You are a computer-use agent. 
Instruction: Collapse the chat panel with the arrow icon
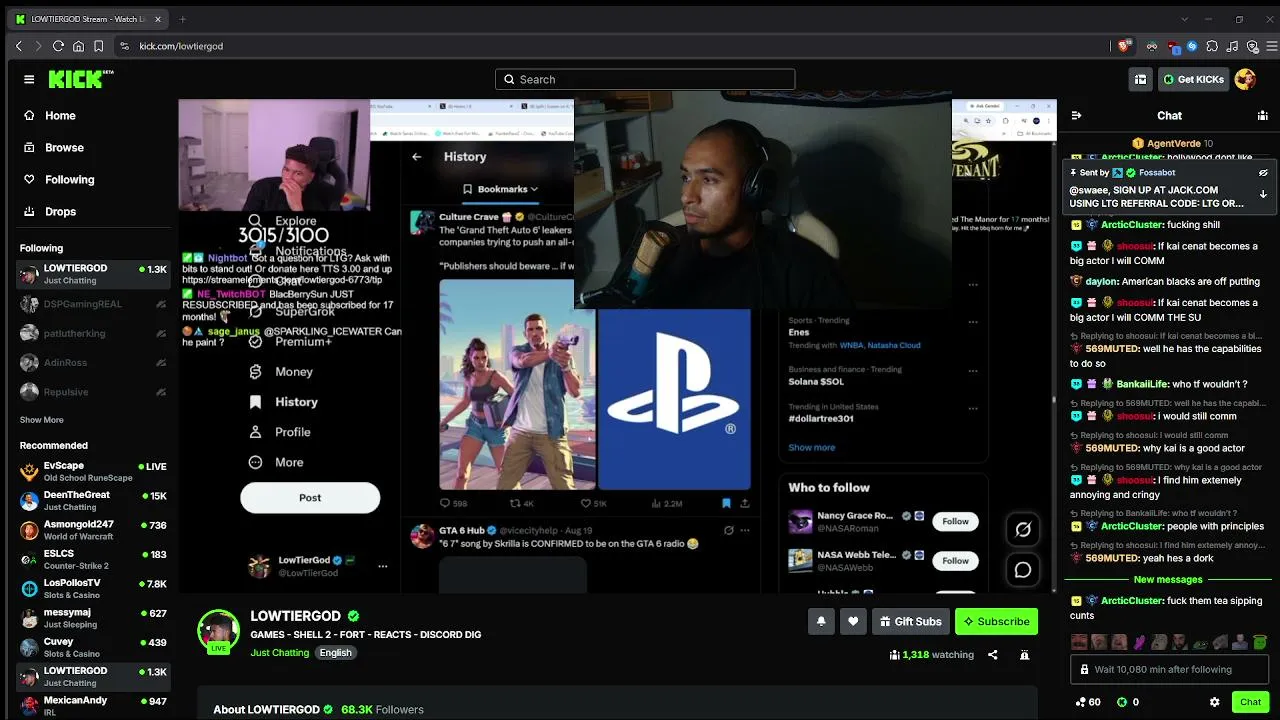coord(1075,116)
